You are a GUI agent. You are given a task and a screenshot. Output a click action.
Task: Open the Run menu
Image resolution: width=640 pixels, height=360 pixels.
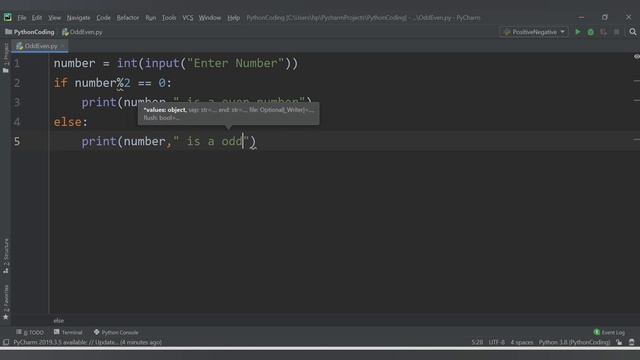[151, 18]
